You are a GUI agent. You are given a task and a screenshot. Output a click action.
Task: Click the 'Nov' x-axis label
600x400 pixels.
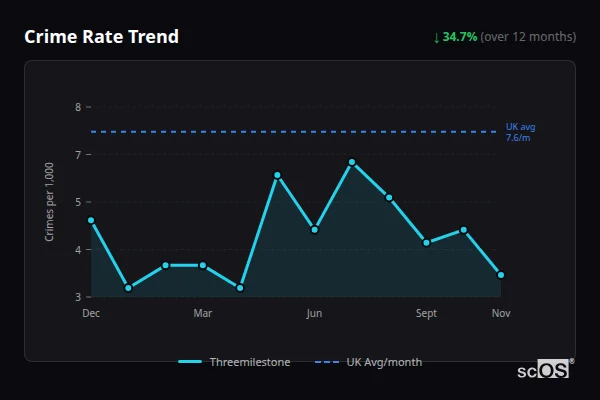pyautogui.click(x=501, y=313)
